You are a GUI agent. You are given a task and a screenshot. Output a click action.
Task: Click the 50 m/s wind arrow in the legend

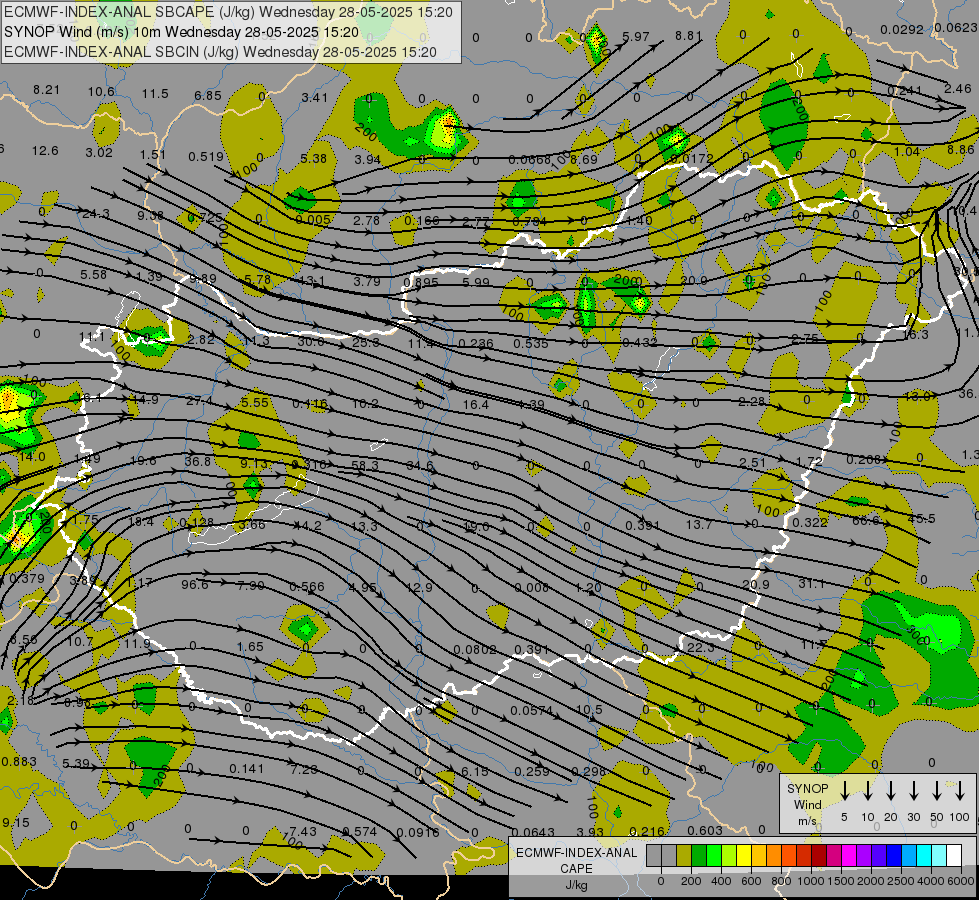pos(937,791)
